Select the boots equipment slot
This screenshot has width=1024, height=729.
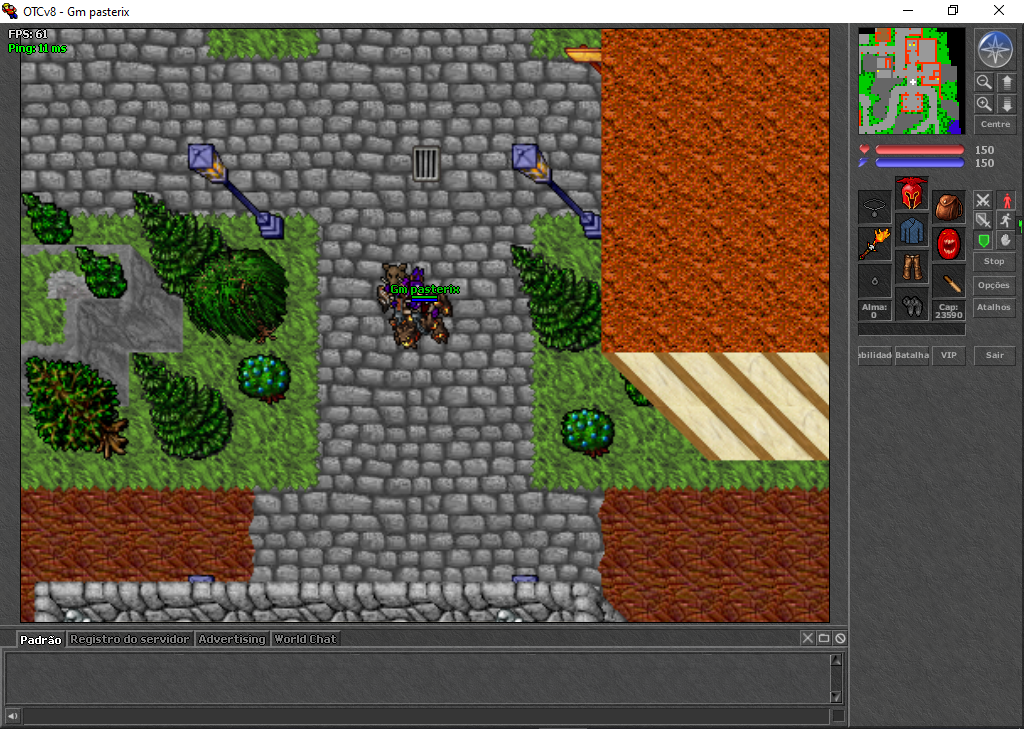click(x=912, y=305)
